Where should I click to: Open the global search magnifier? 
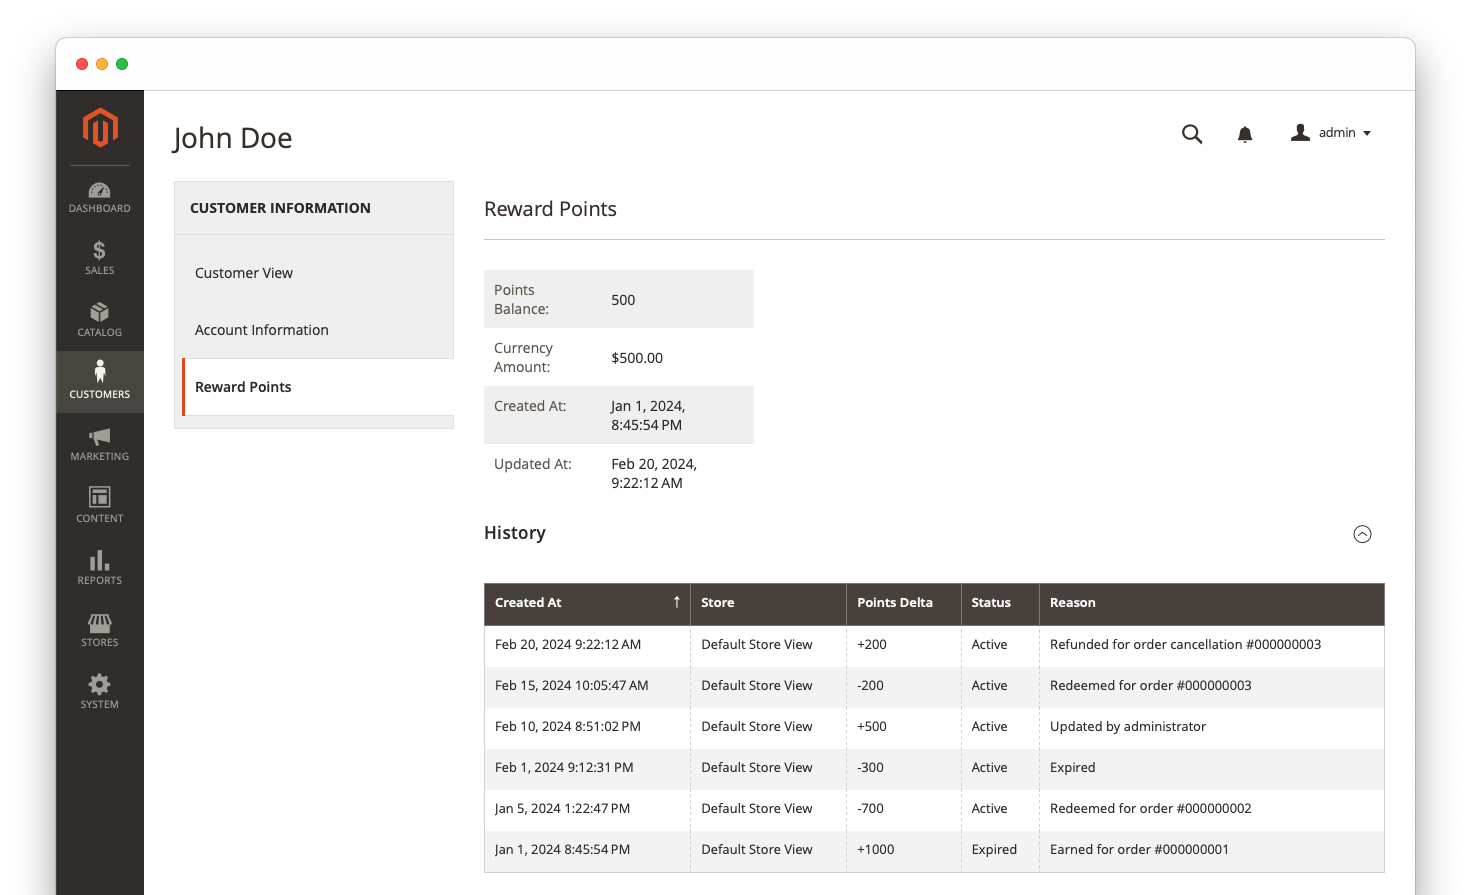tap(1192, 133)
